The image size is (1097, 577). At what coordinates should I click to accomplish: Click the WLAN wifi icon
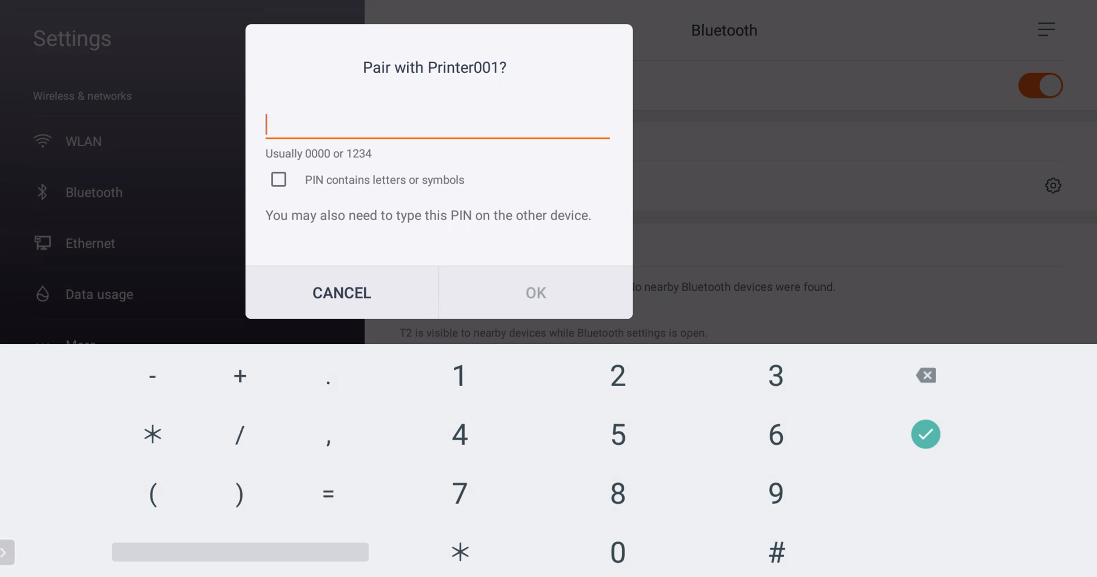[x=43, y=141]
